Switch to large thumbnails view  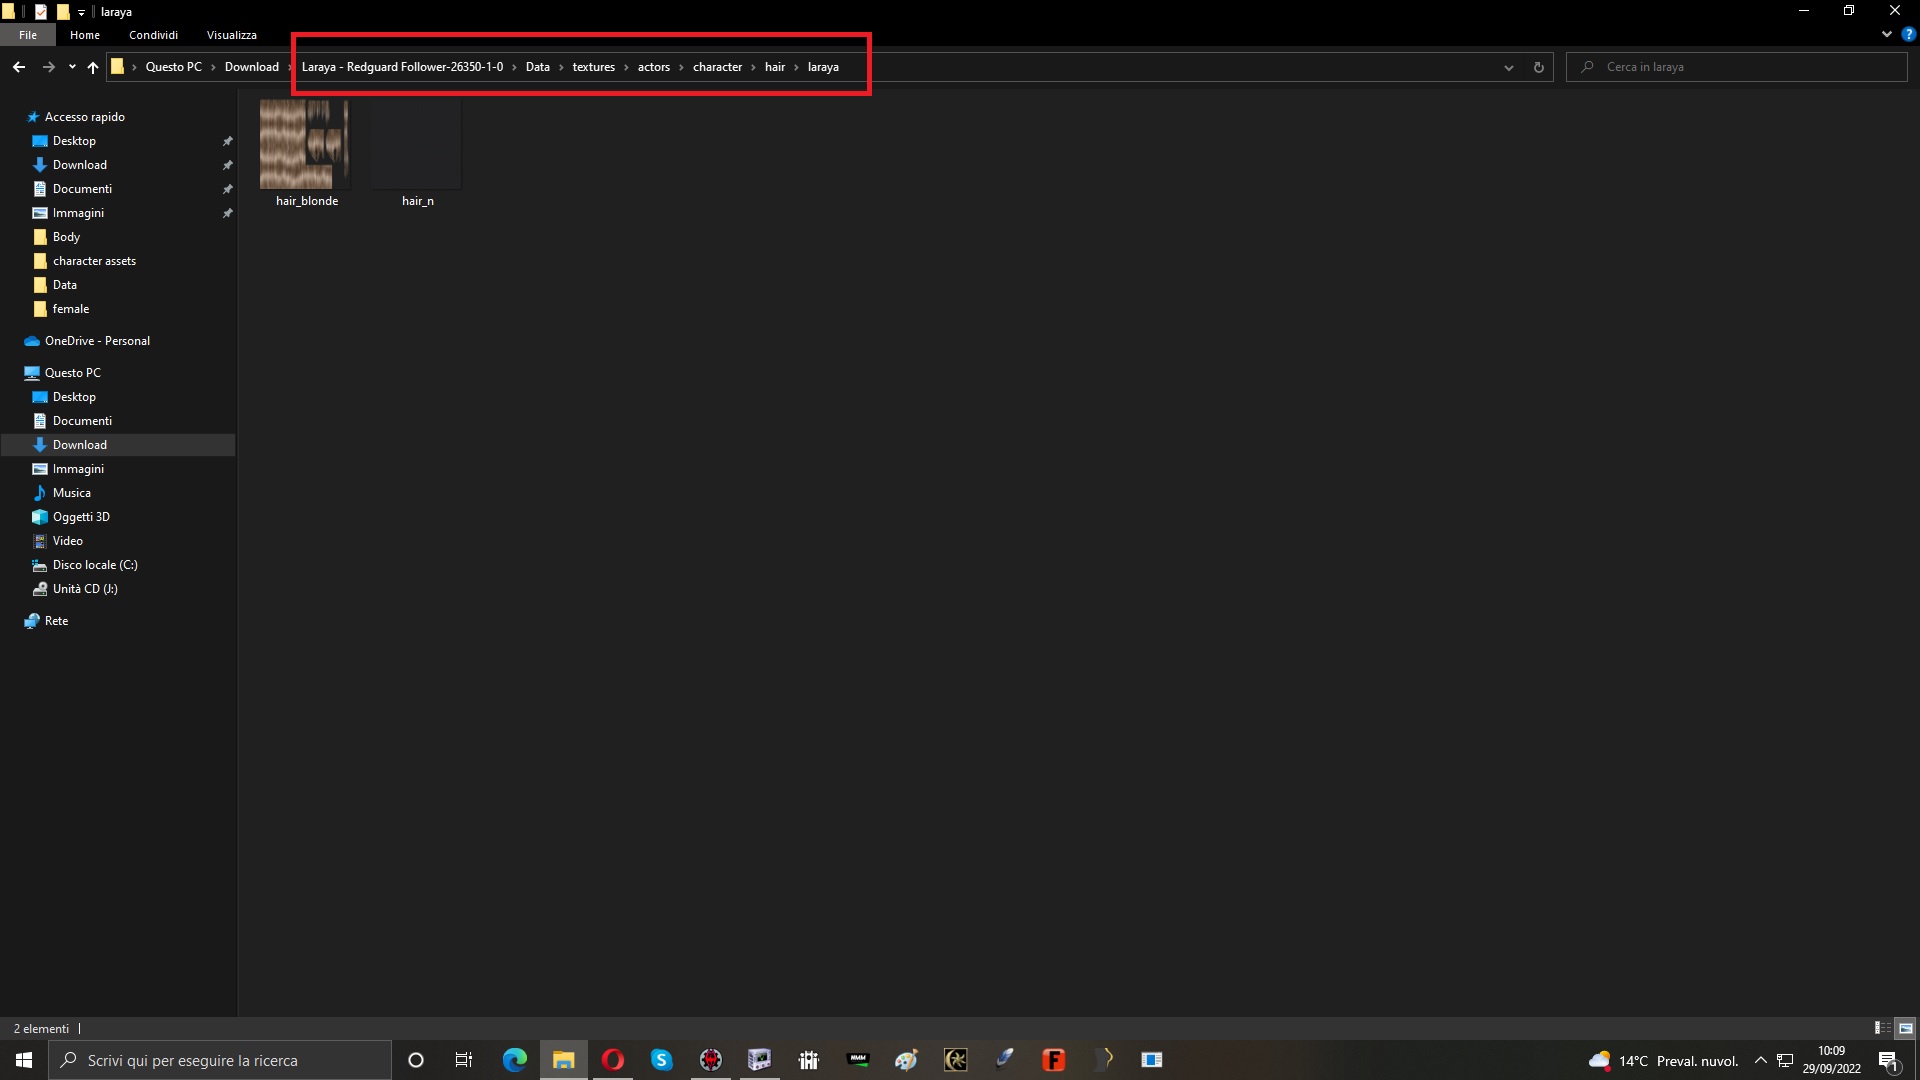tap(1905, 1028)
